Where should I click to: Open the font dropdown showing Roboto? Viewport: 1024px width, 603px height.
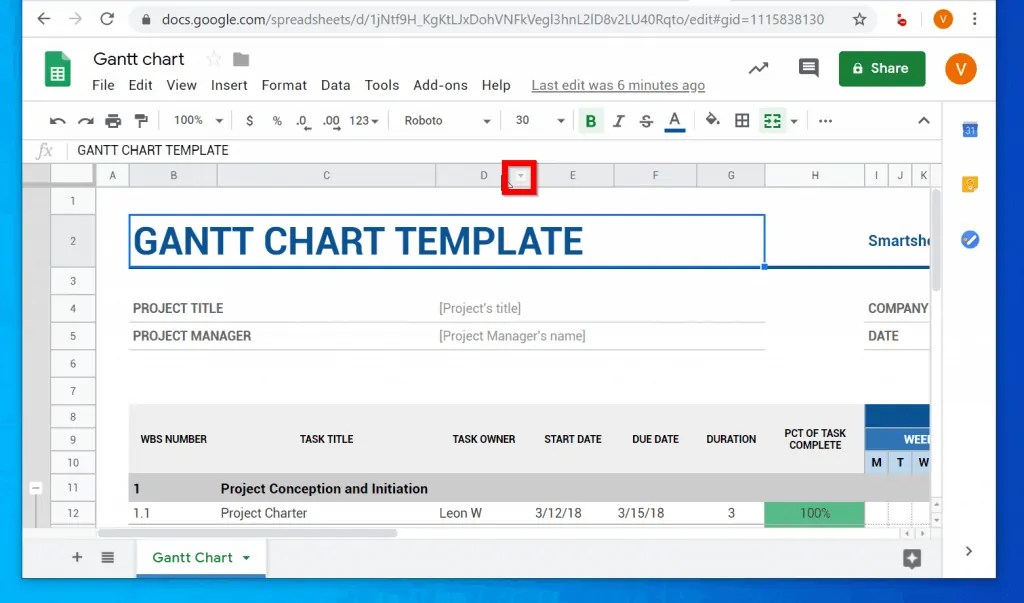pyautogui.click(x=445, y=120)
